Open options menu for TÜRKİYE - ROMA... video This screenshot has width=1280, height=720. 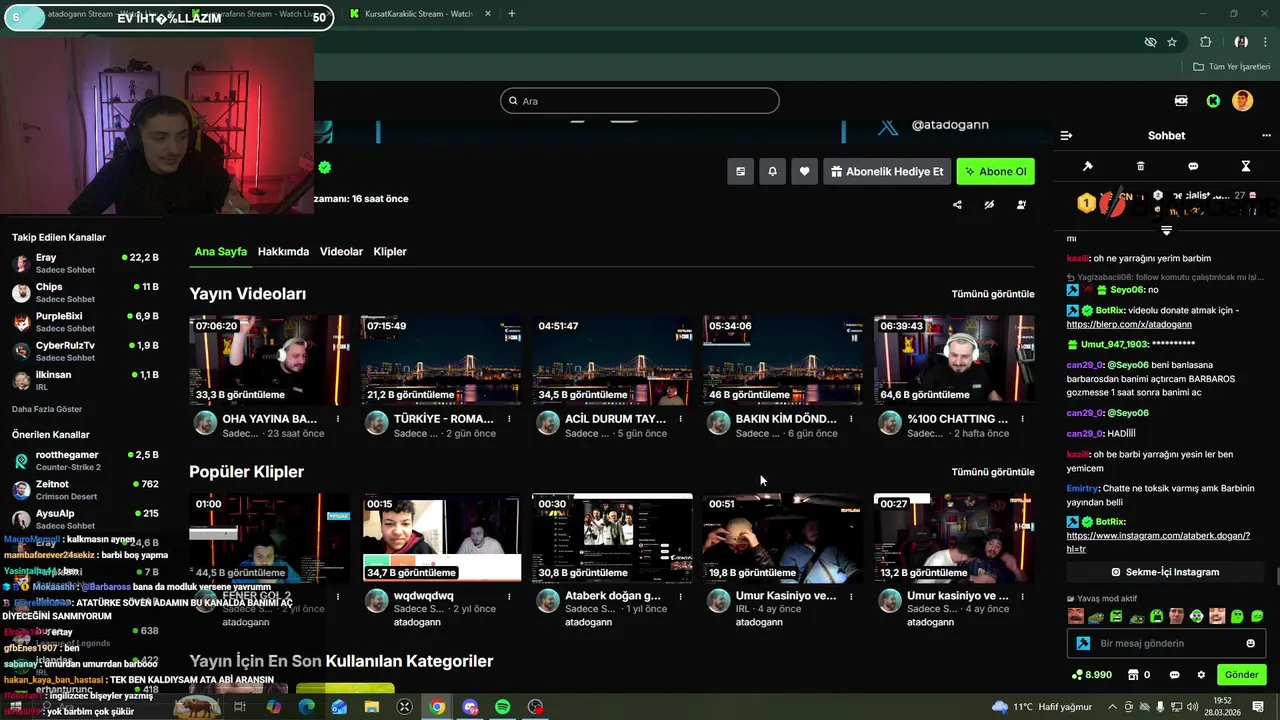click(509, 419)
